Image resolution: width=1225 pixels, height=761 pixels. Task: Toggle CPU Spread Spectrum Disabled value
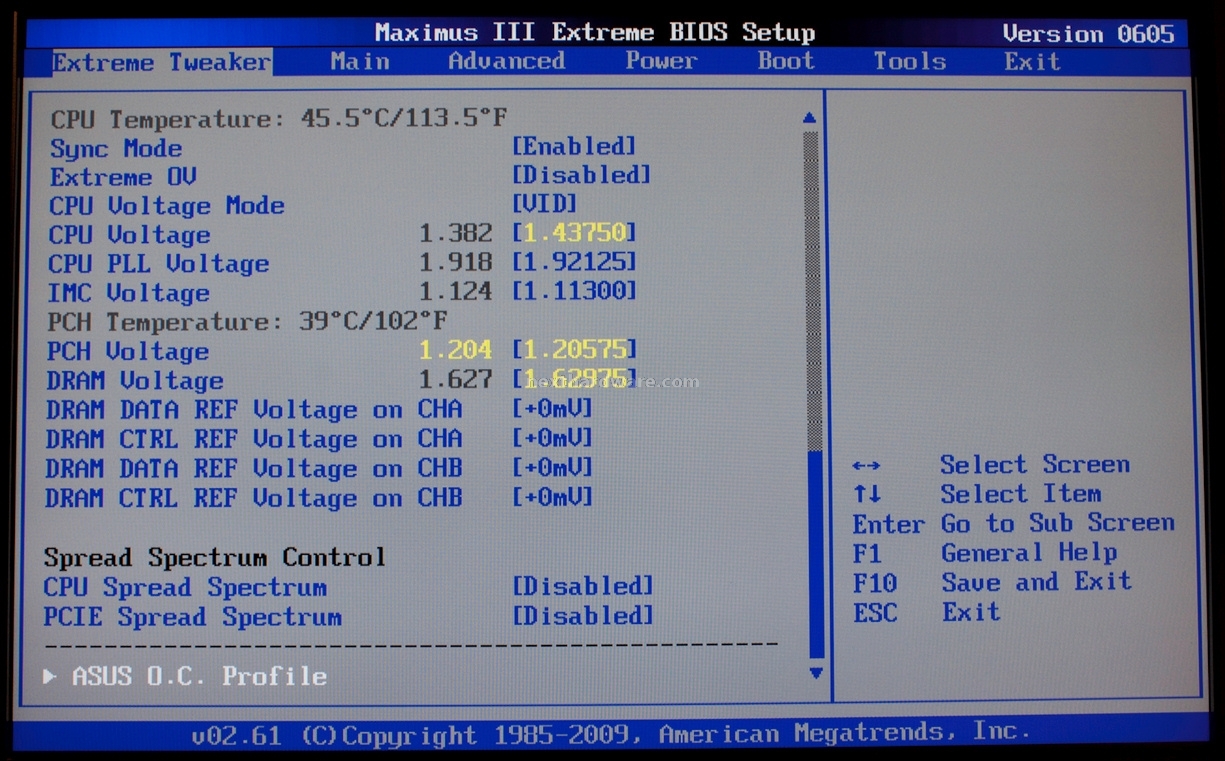click(x=583, y=586)
